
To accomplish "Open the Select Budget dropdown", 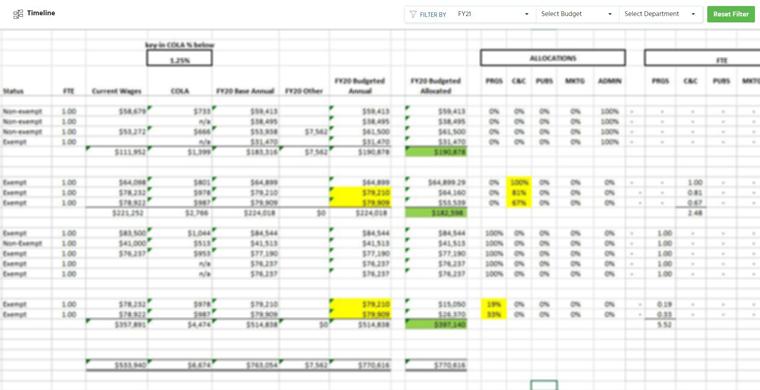I will [x=577, y=15].
